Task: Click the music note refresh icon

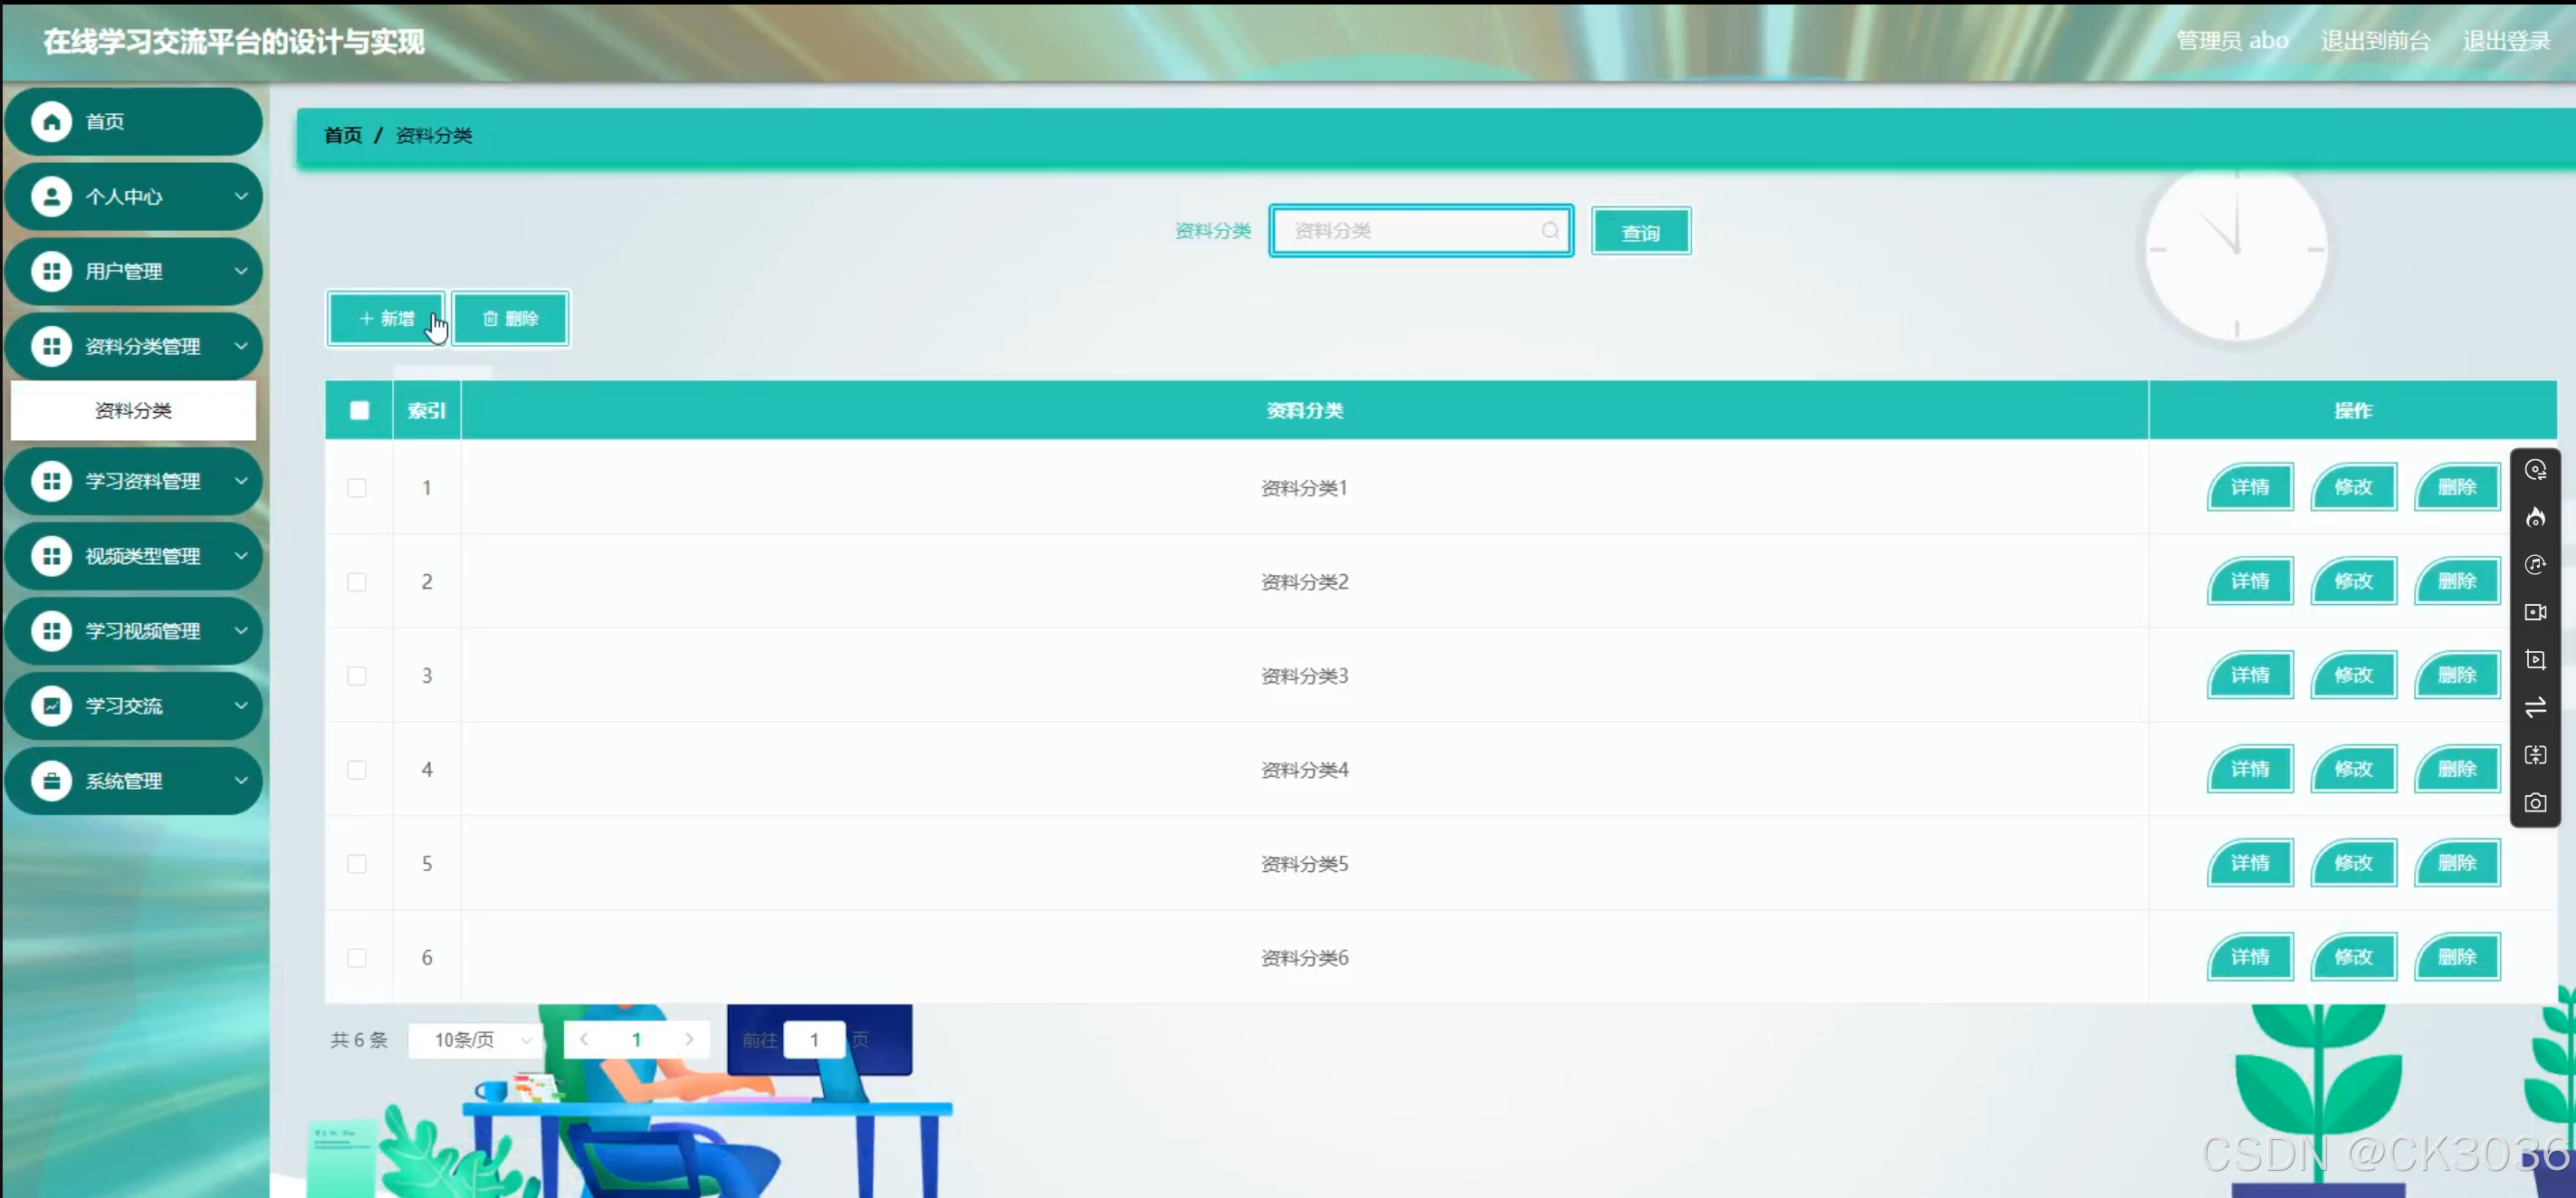Action: click(2535, 564)
